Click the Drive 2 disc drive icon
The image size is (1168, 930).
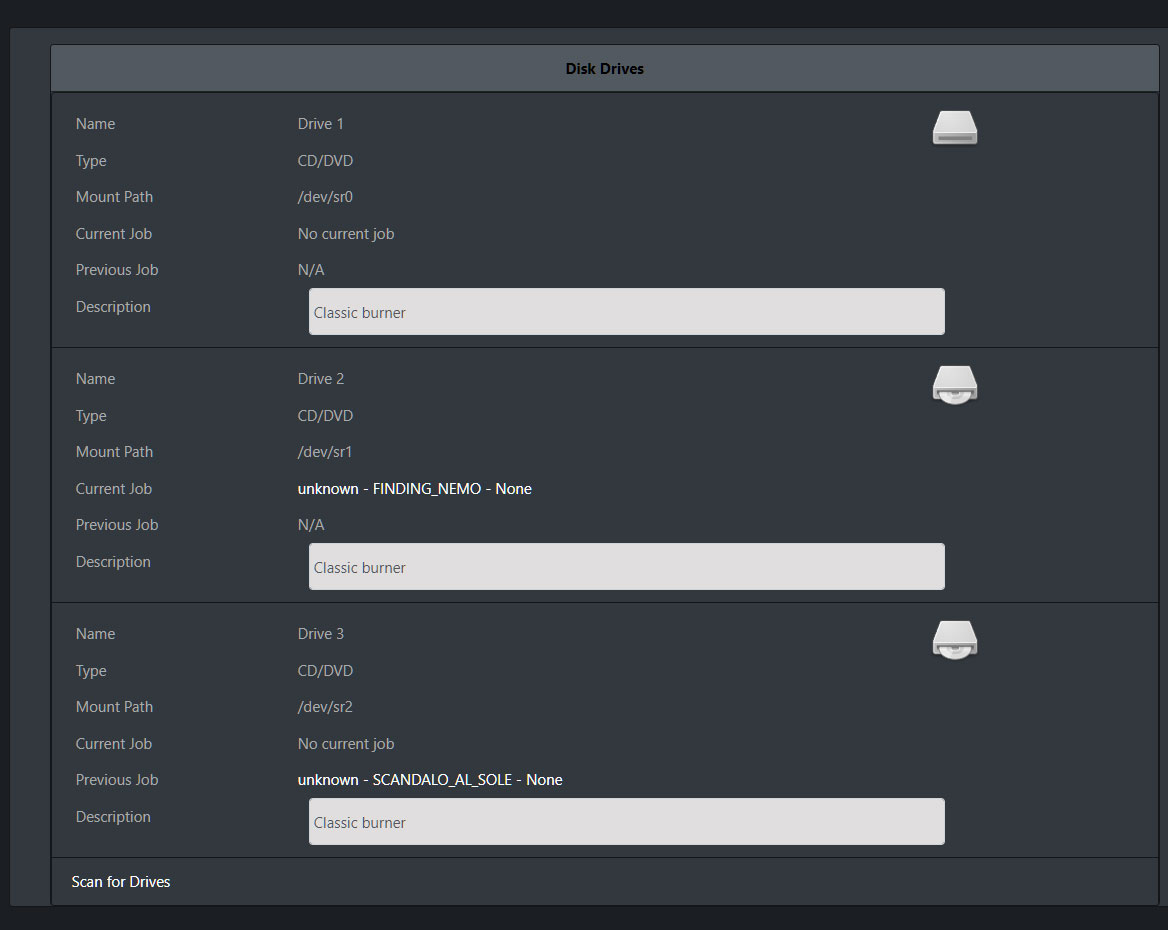954,384
